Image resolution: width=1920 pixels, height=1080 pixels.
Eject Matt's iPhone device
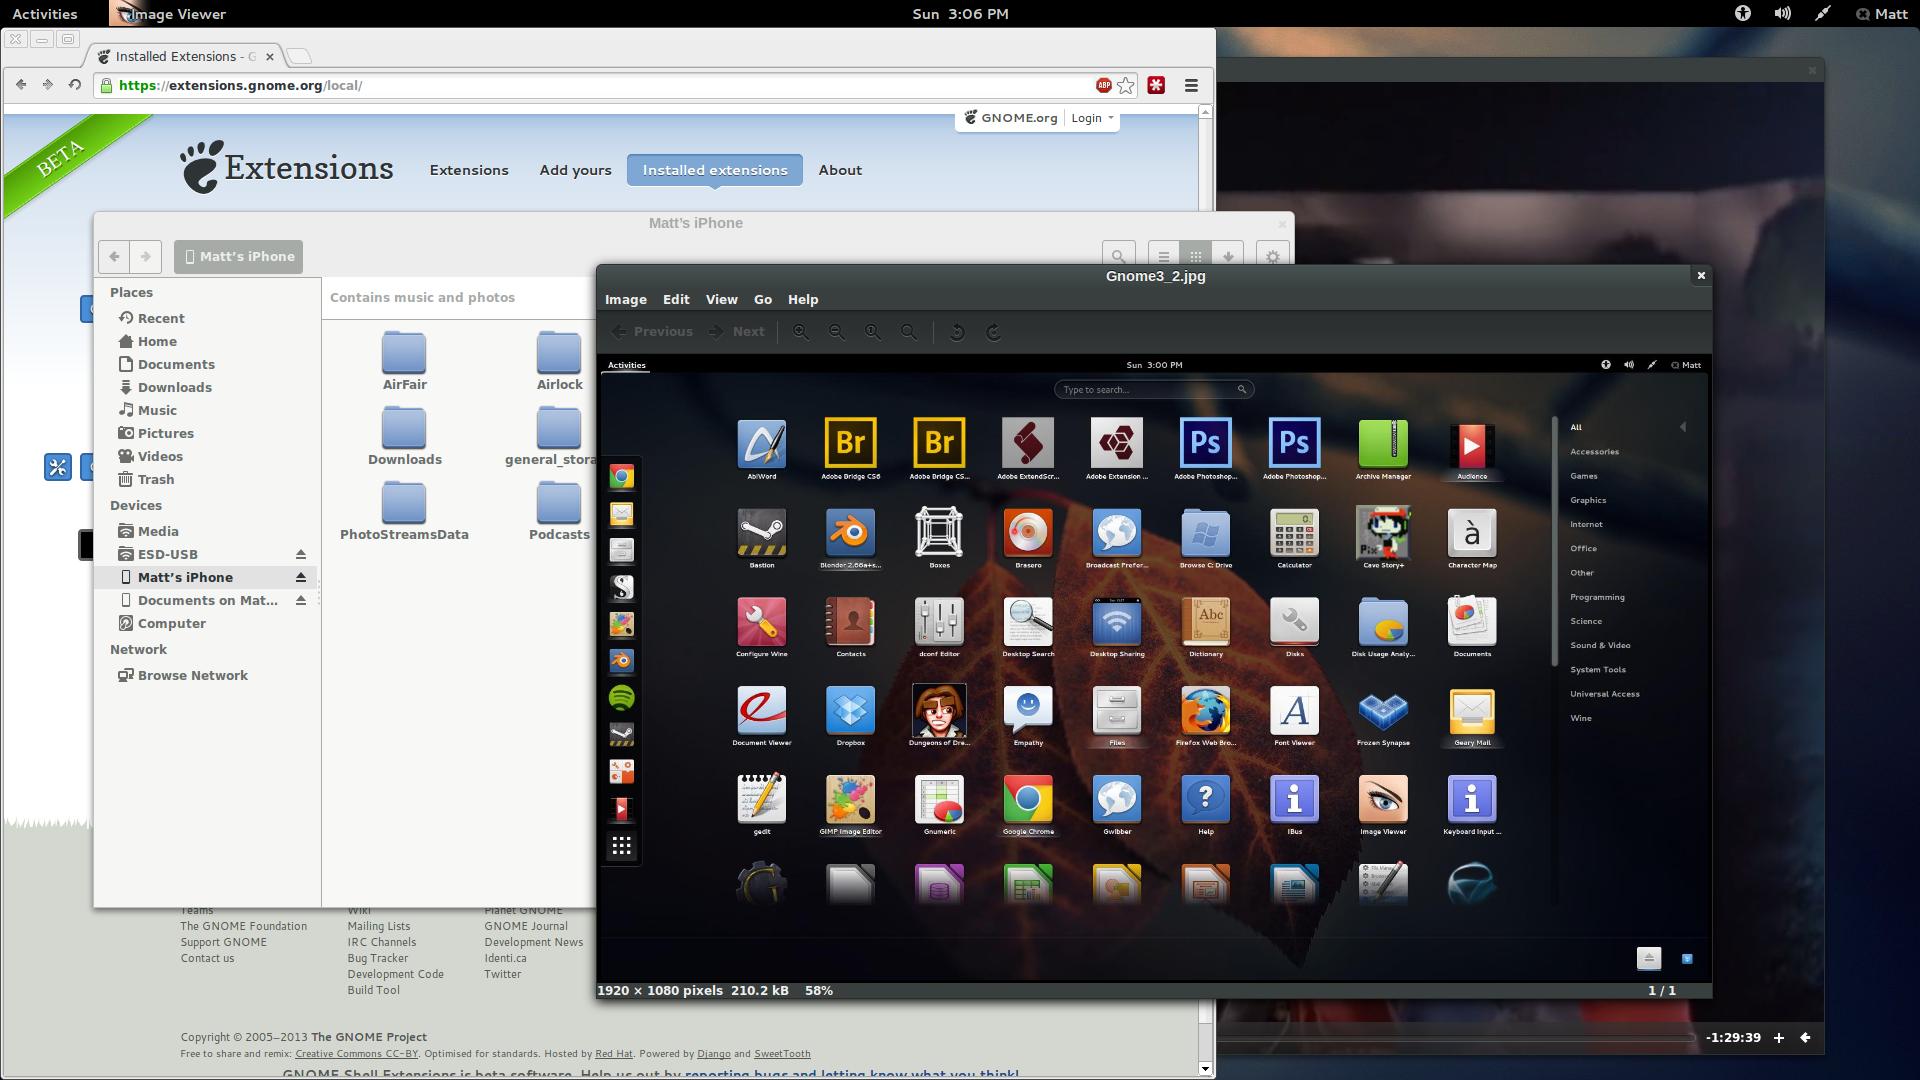click(300, 577)
